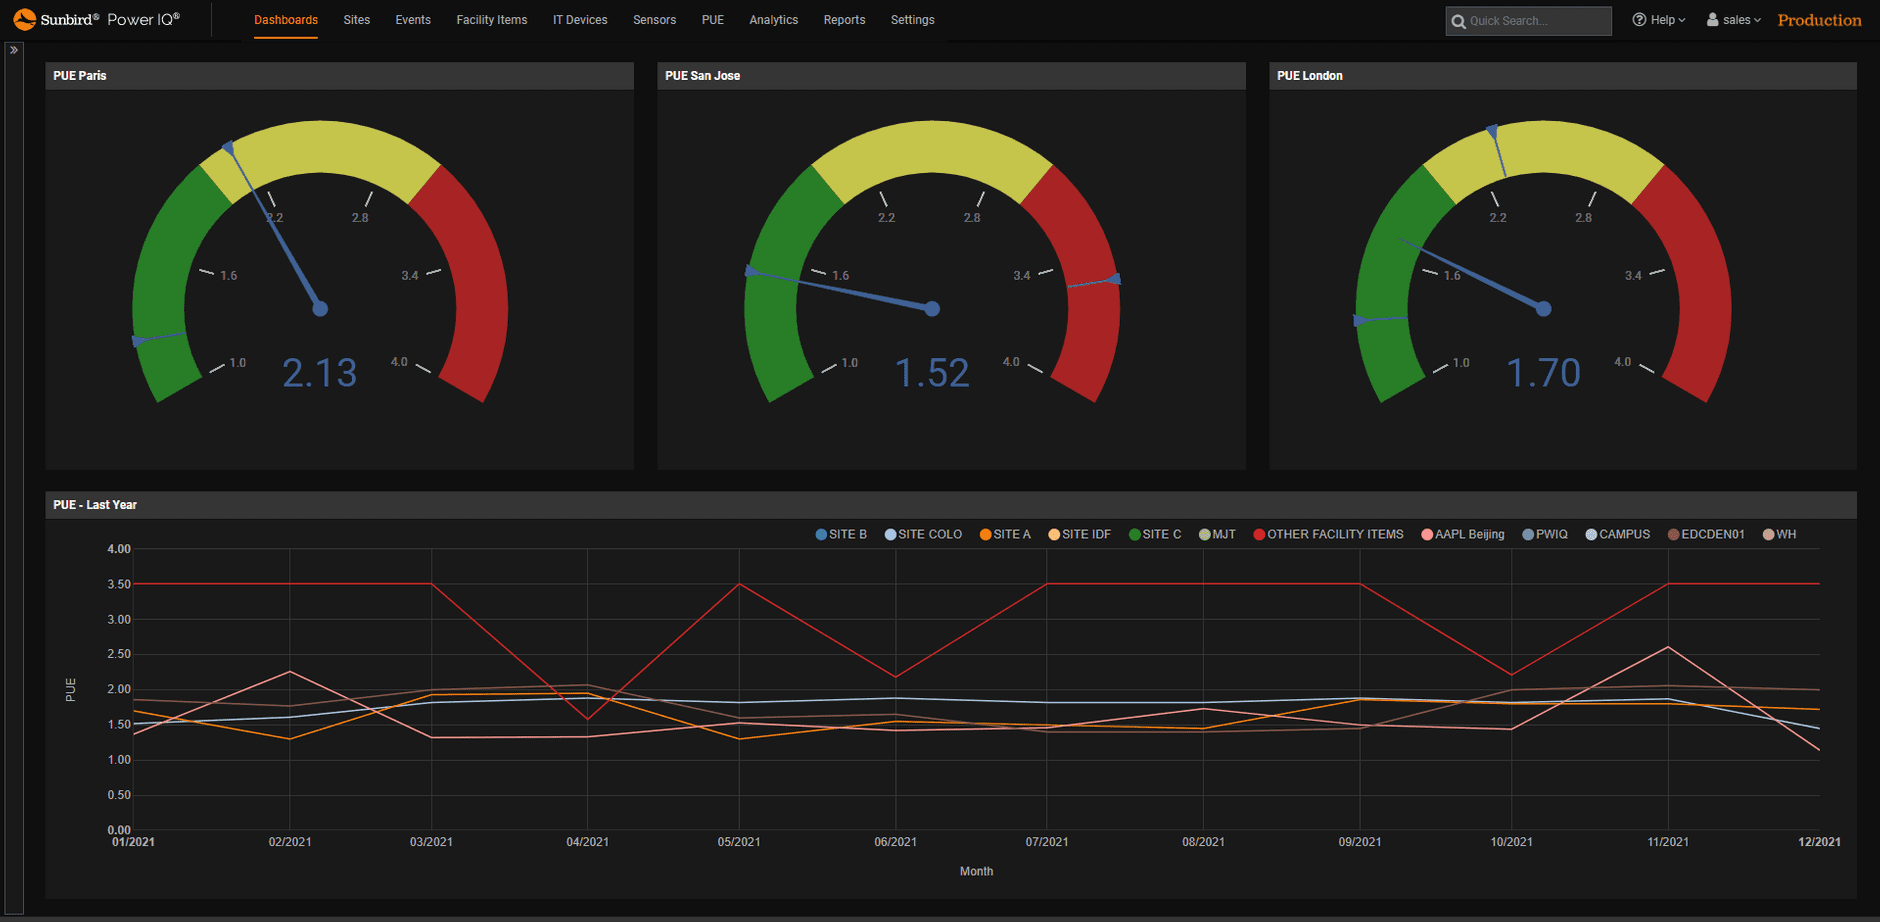The width and height of the screenshot is (1880, 922).
Task: Toggle the OTHER FACILITY ITEMS series visibility
Action: (1328, 534)
